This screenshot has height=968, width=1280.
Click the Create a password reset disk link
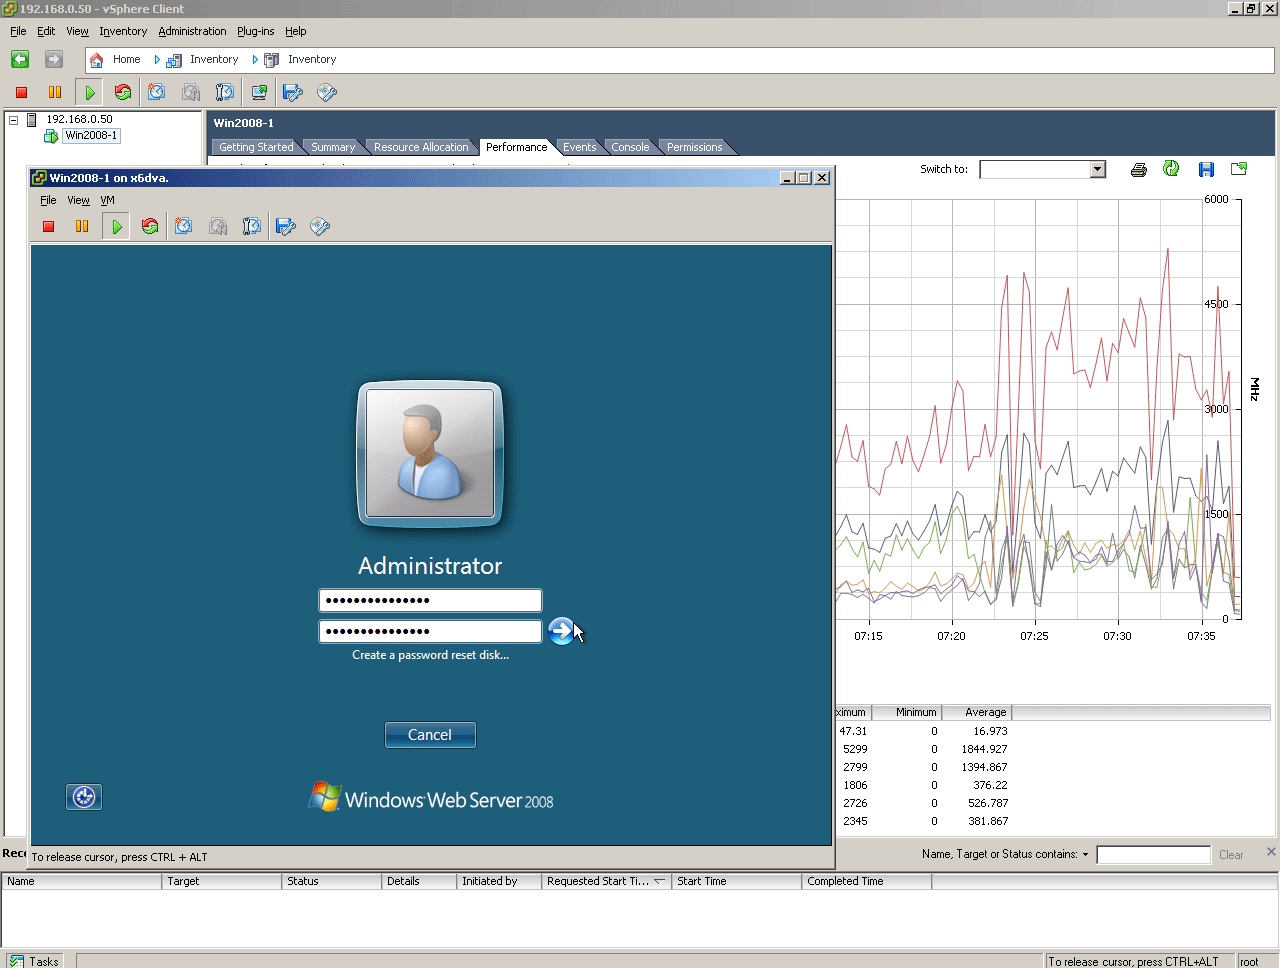pyautogui.click(x=430, y=655)
